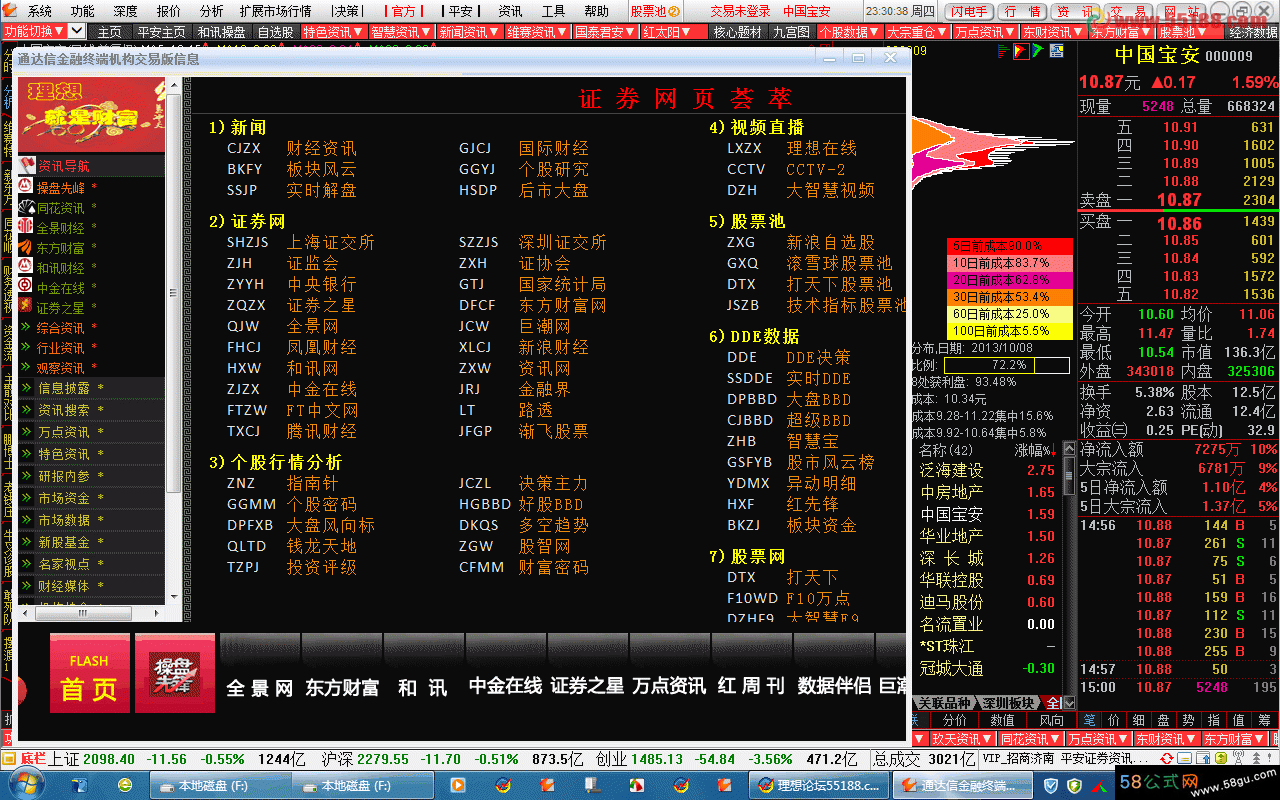Image resolution: width=1280 pixels, height=800 pixels.
Task: Click the 闪电手 button
Action: pyautogui.click(x=968, y=11)
